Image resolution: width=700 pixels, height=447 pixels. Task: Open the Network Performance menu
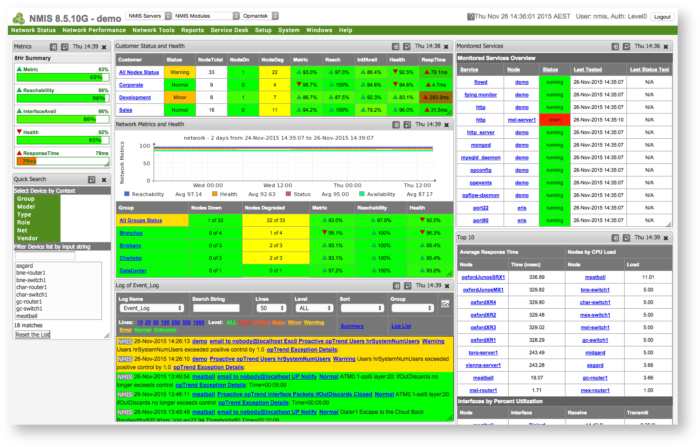pyautogui.click(x=94, y=30)
